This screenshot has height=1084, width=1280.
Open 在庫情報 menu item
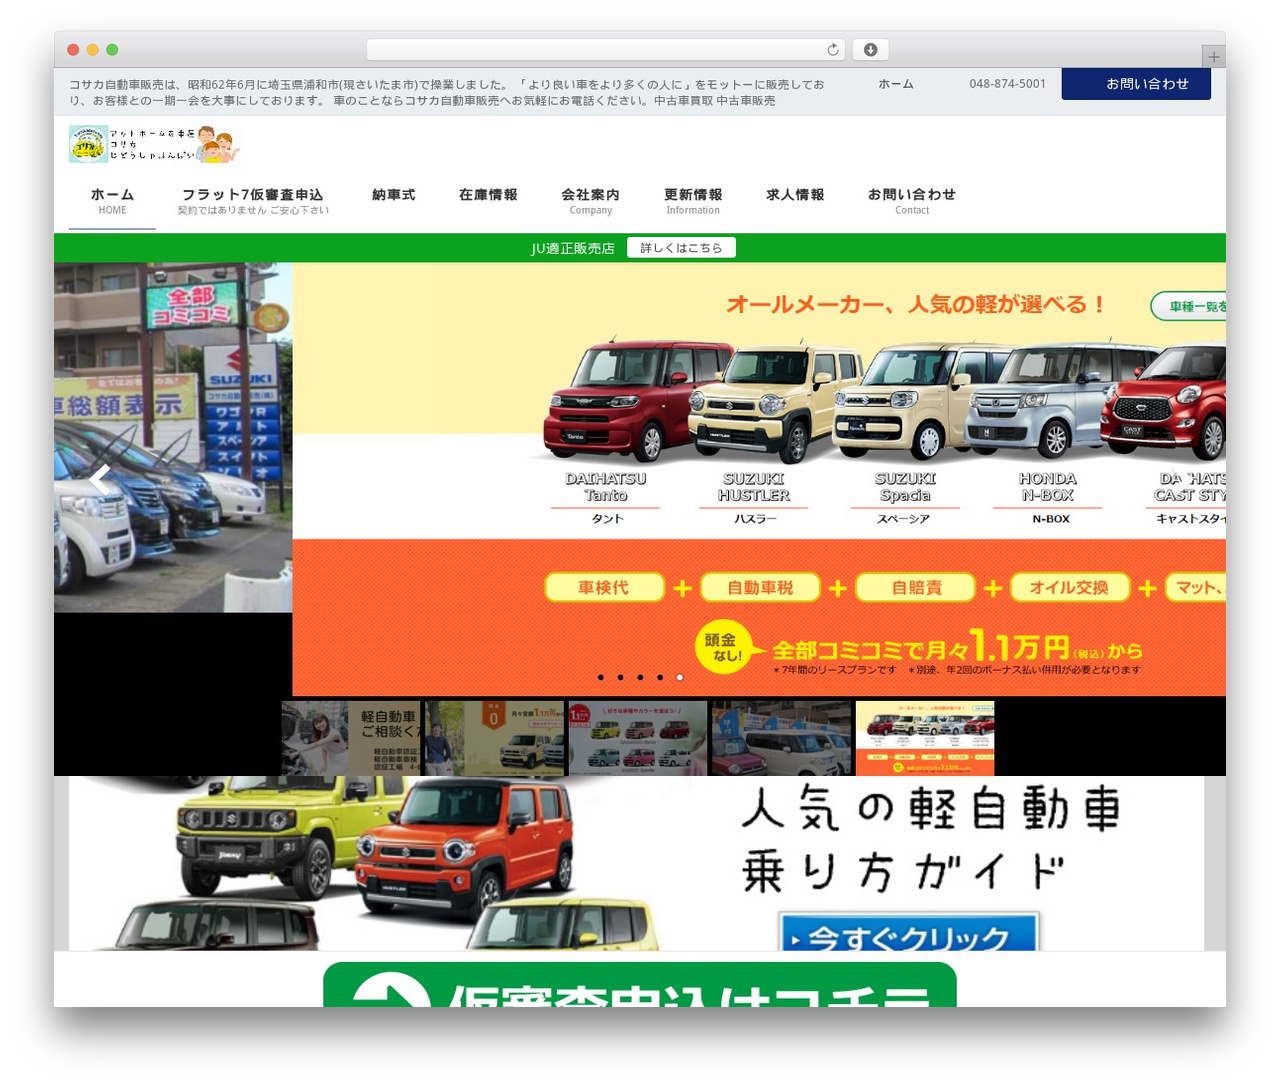[488, 195]
